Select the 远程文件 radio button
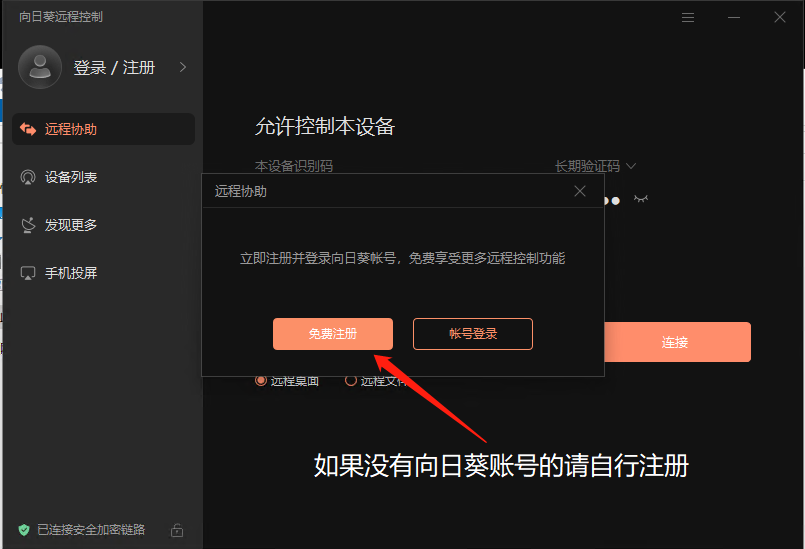Image resolution: width=805 pixels, height=549 pixels. point(351,380)
